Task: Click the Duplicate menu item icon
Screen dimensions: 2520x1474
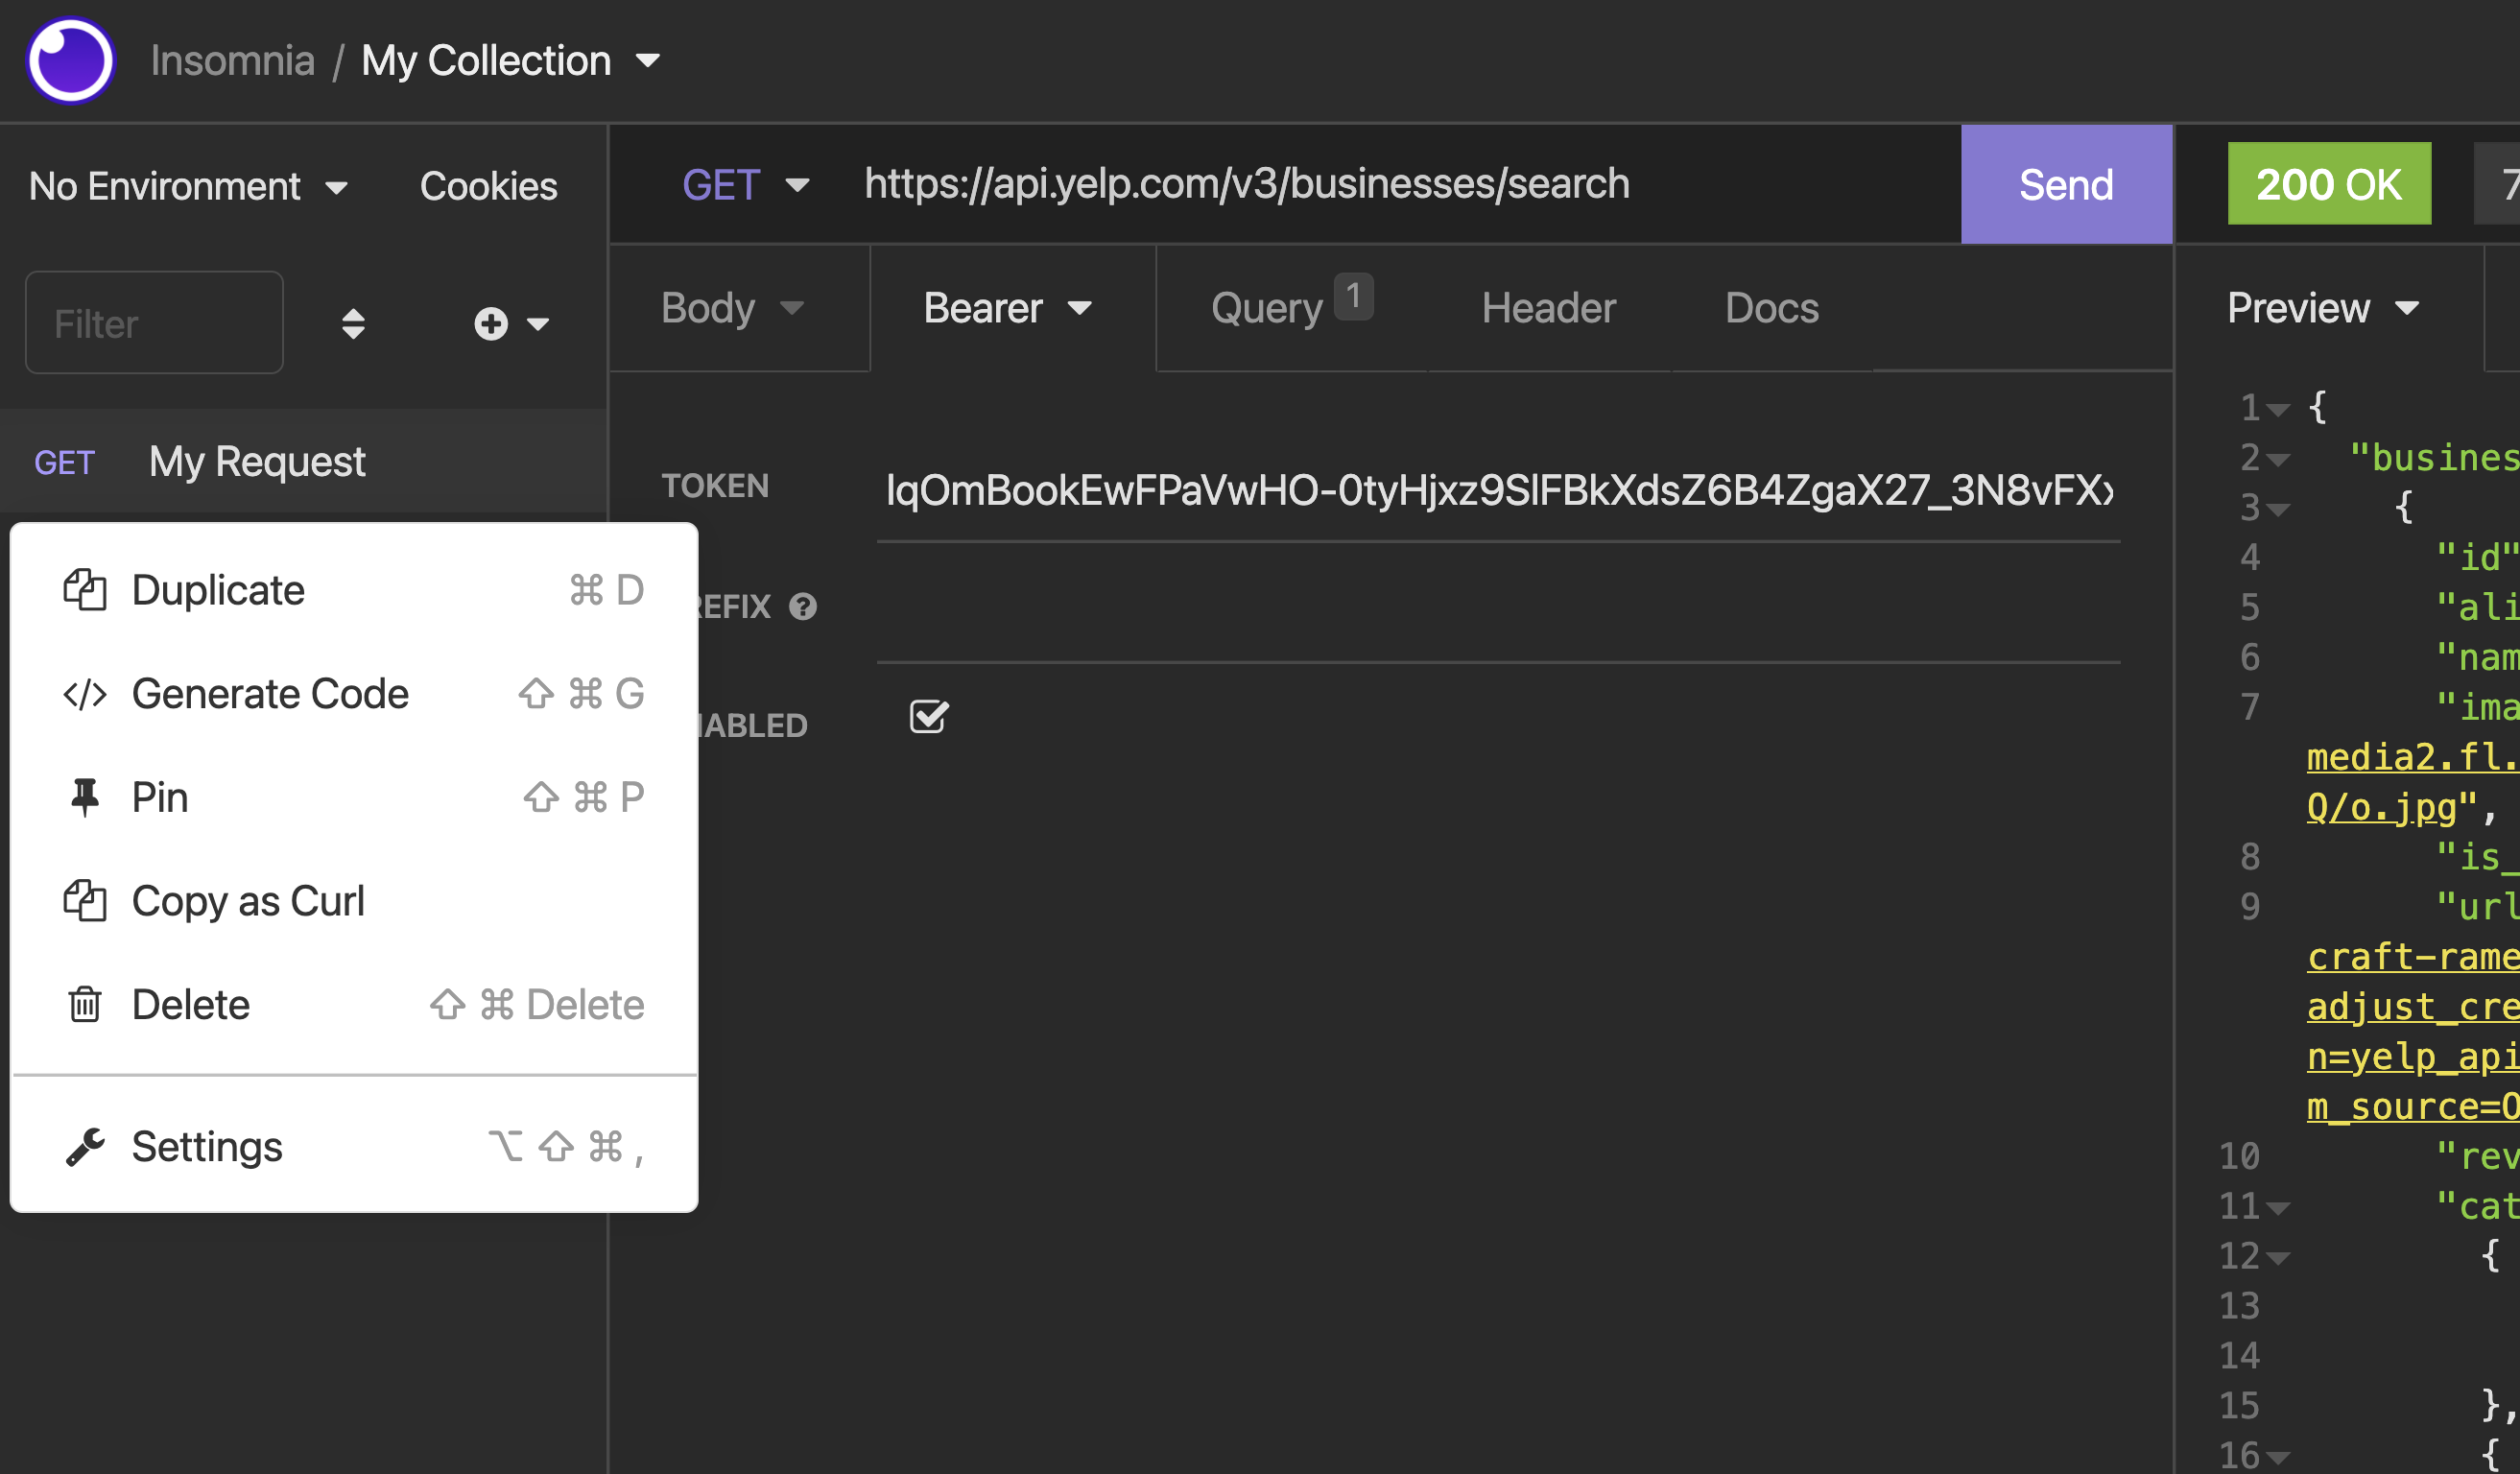Action: click(x=85, y=590)
